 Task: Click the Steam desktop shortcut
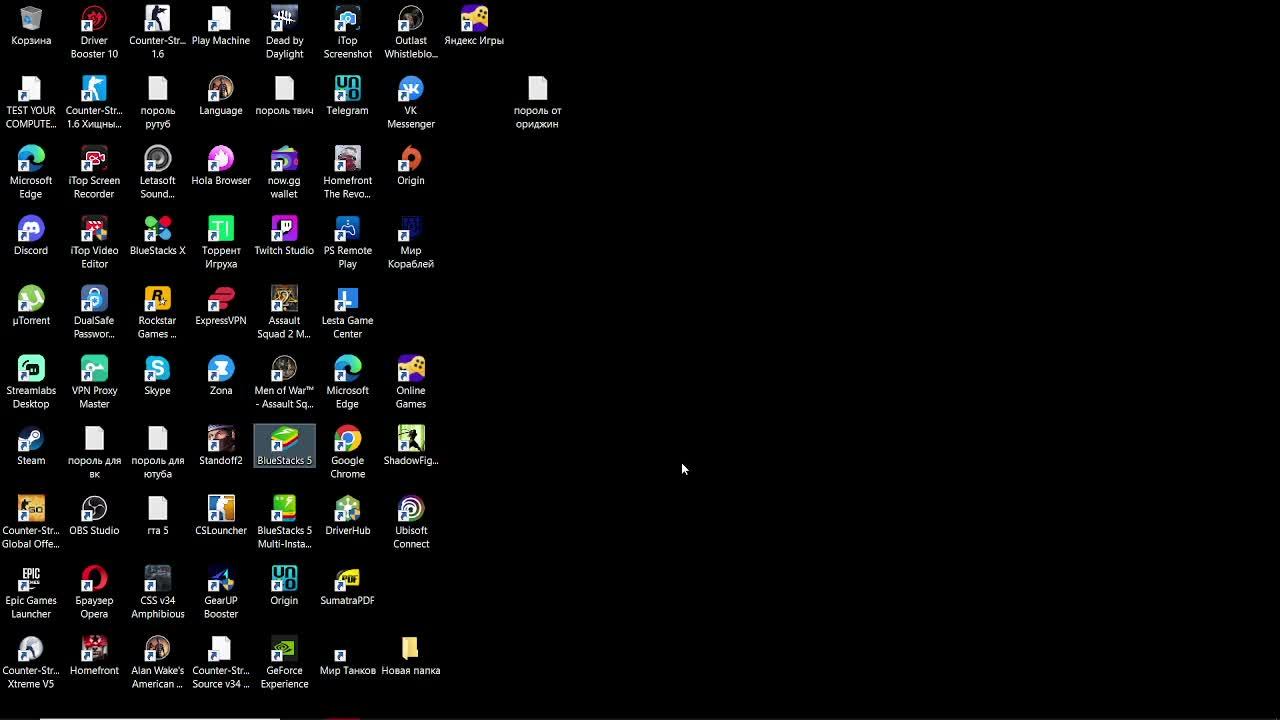(31, 446)
